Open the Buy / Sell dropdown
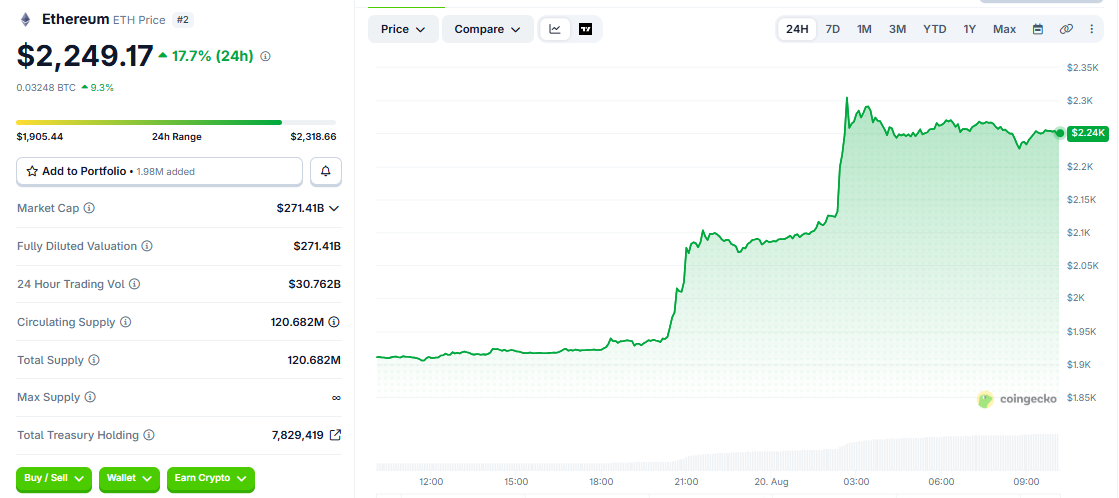 tap(54, 478)
